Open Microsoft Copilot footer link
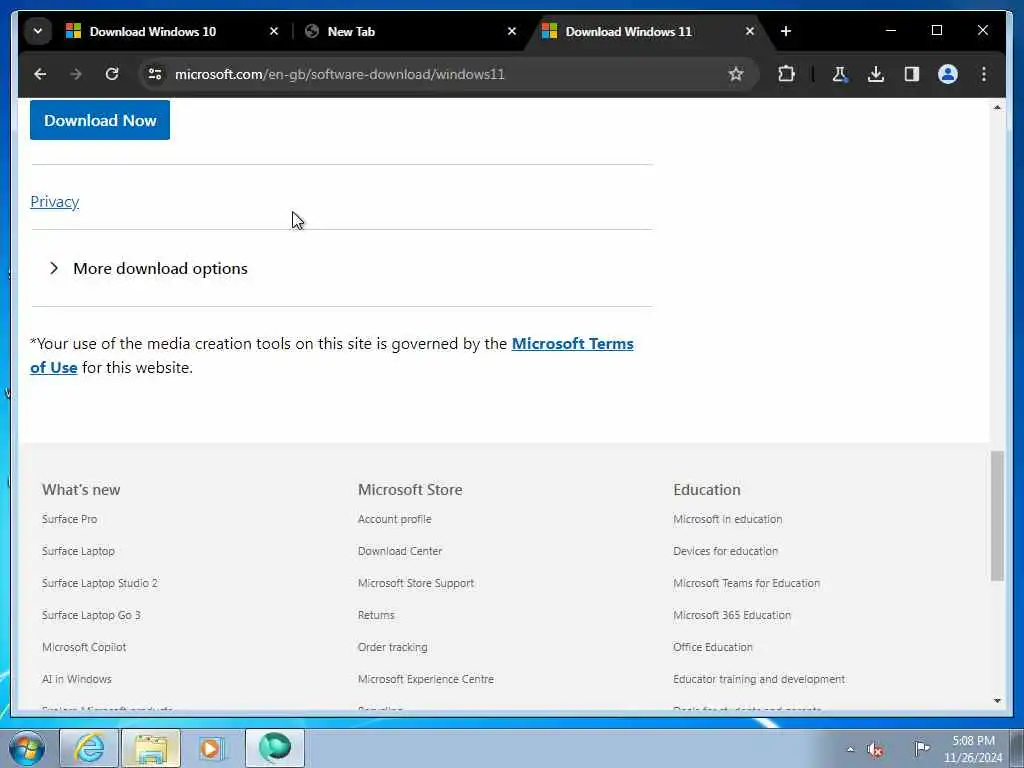 (x=84, y=647)
